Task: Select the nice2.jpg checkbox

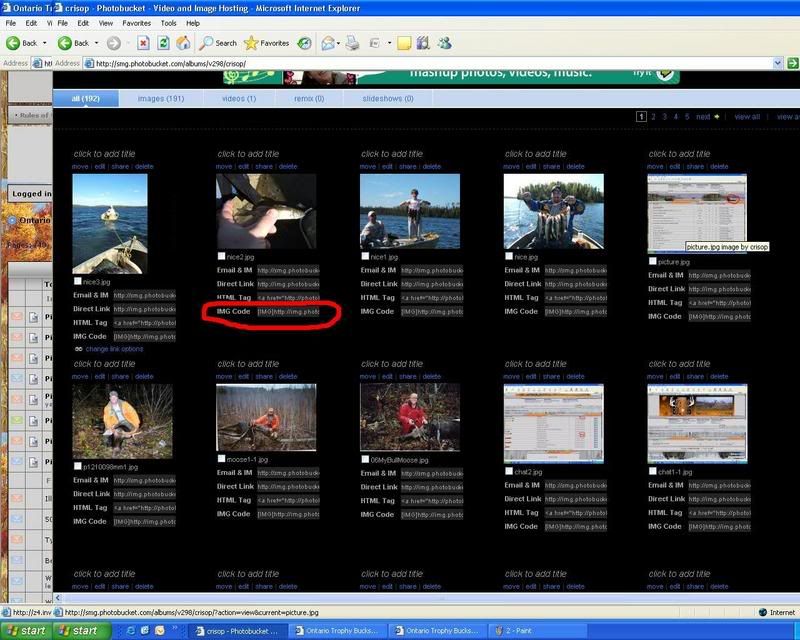Action: pos(222,257)
